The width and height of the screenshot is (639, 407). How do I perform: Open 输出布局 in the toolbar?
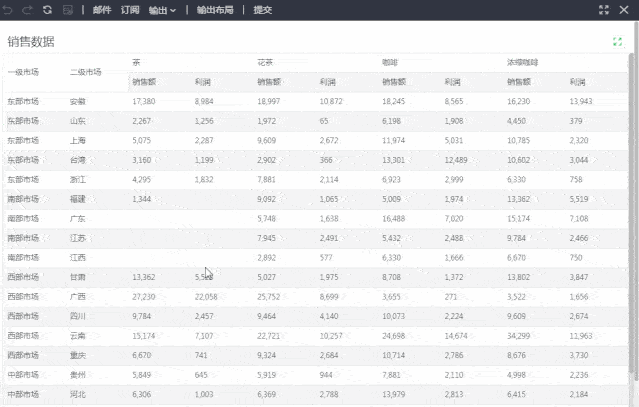tap(215, 10)
